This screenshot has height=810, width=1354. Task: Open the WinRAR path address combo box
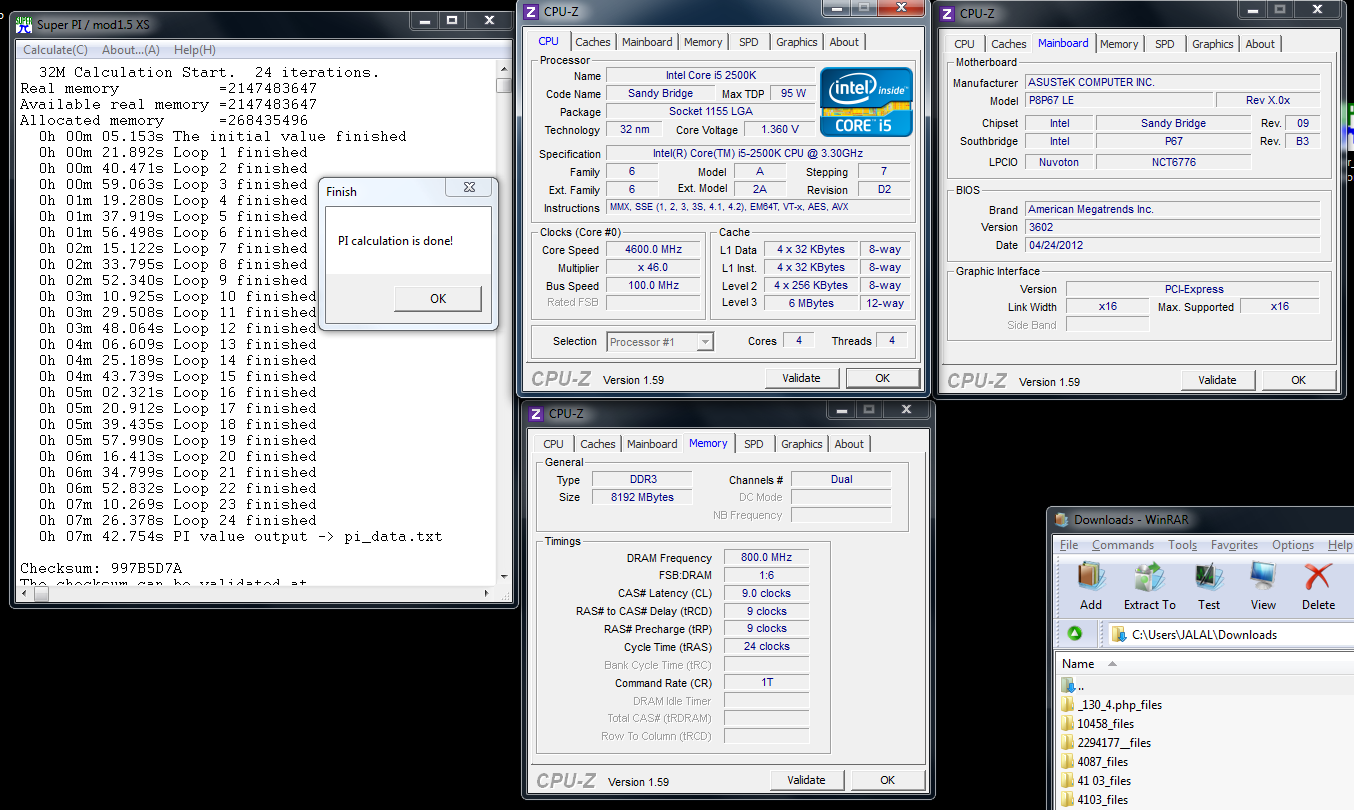(1230, 634)
